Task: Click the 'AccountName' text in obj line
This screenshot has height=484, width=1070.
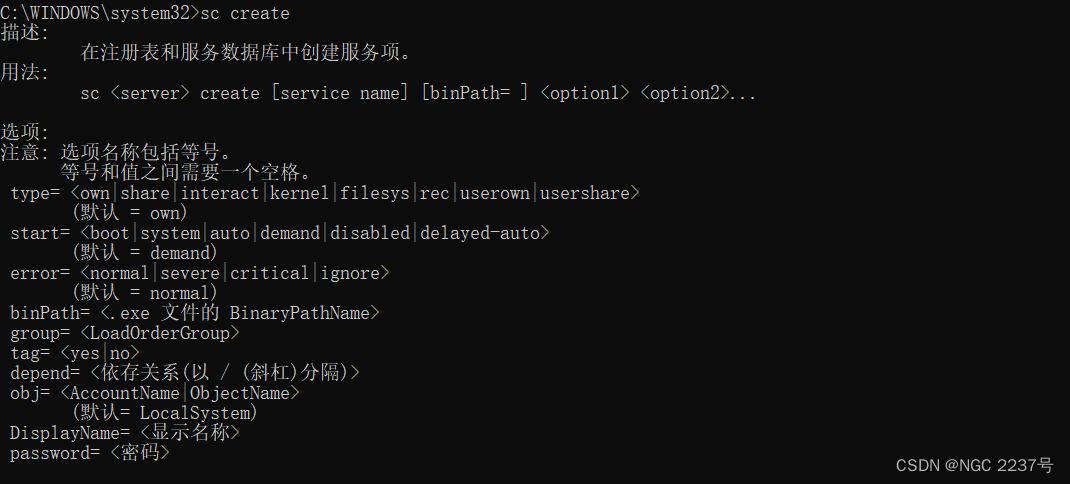Action: click(x=125, y=393)
